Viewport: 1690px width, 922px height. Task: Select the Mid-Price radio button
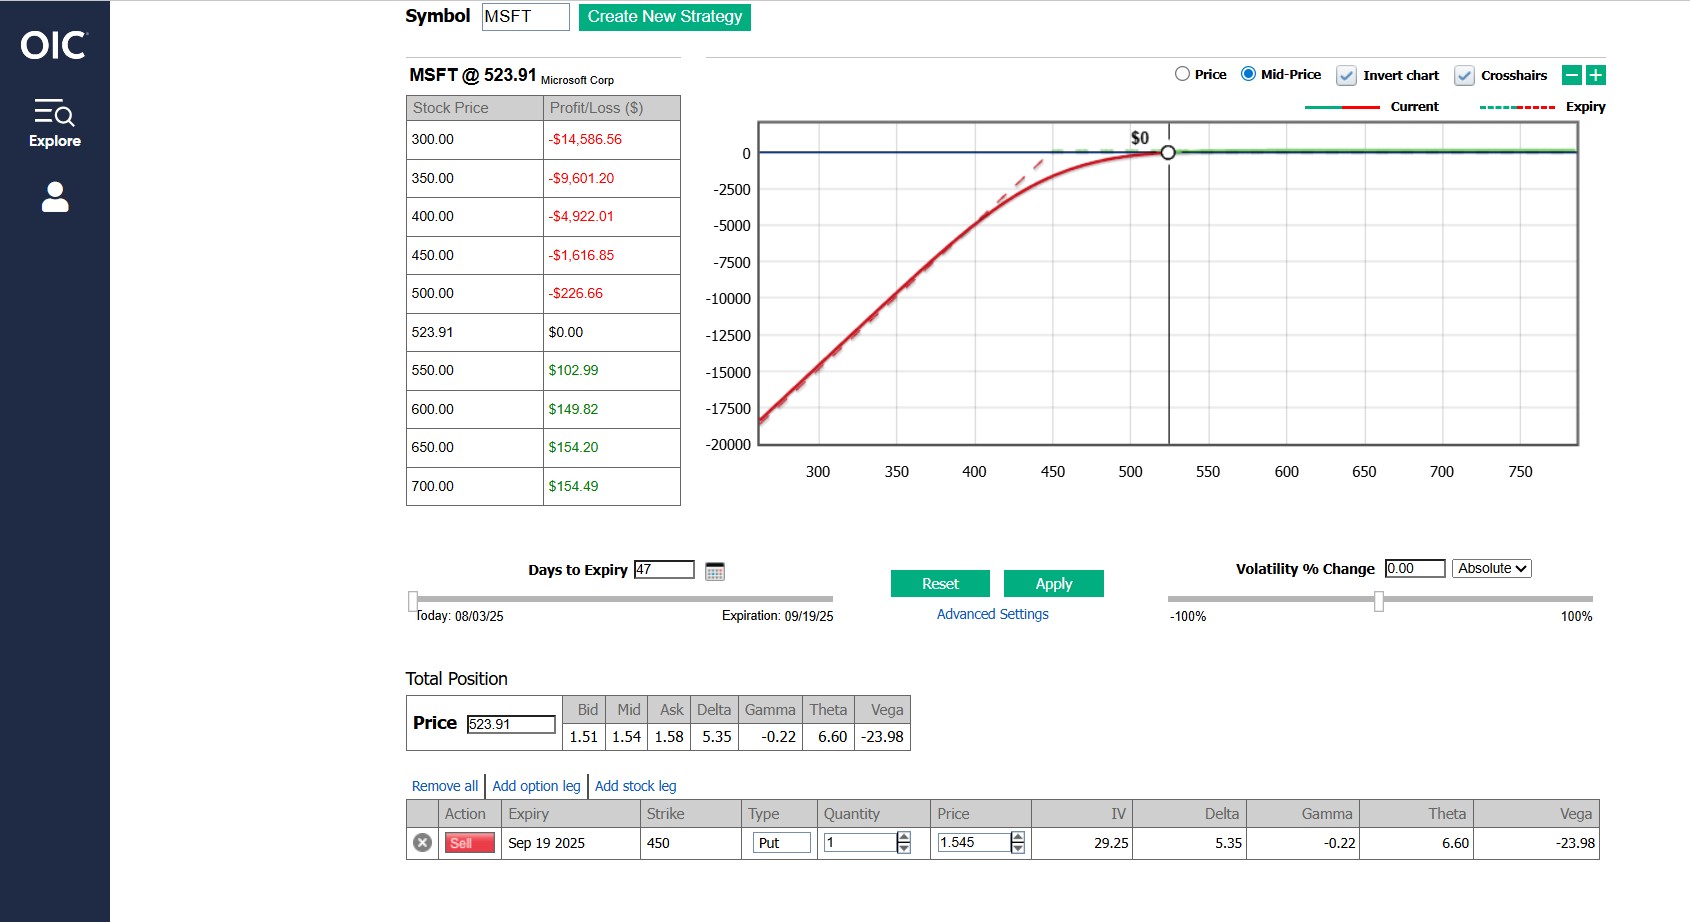(x=1248, y=74)
